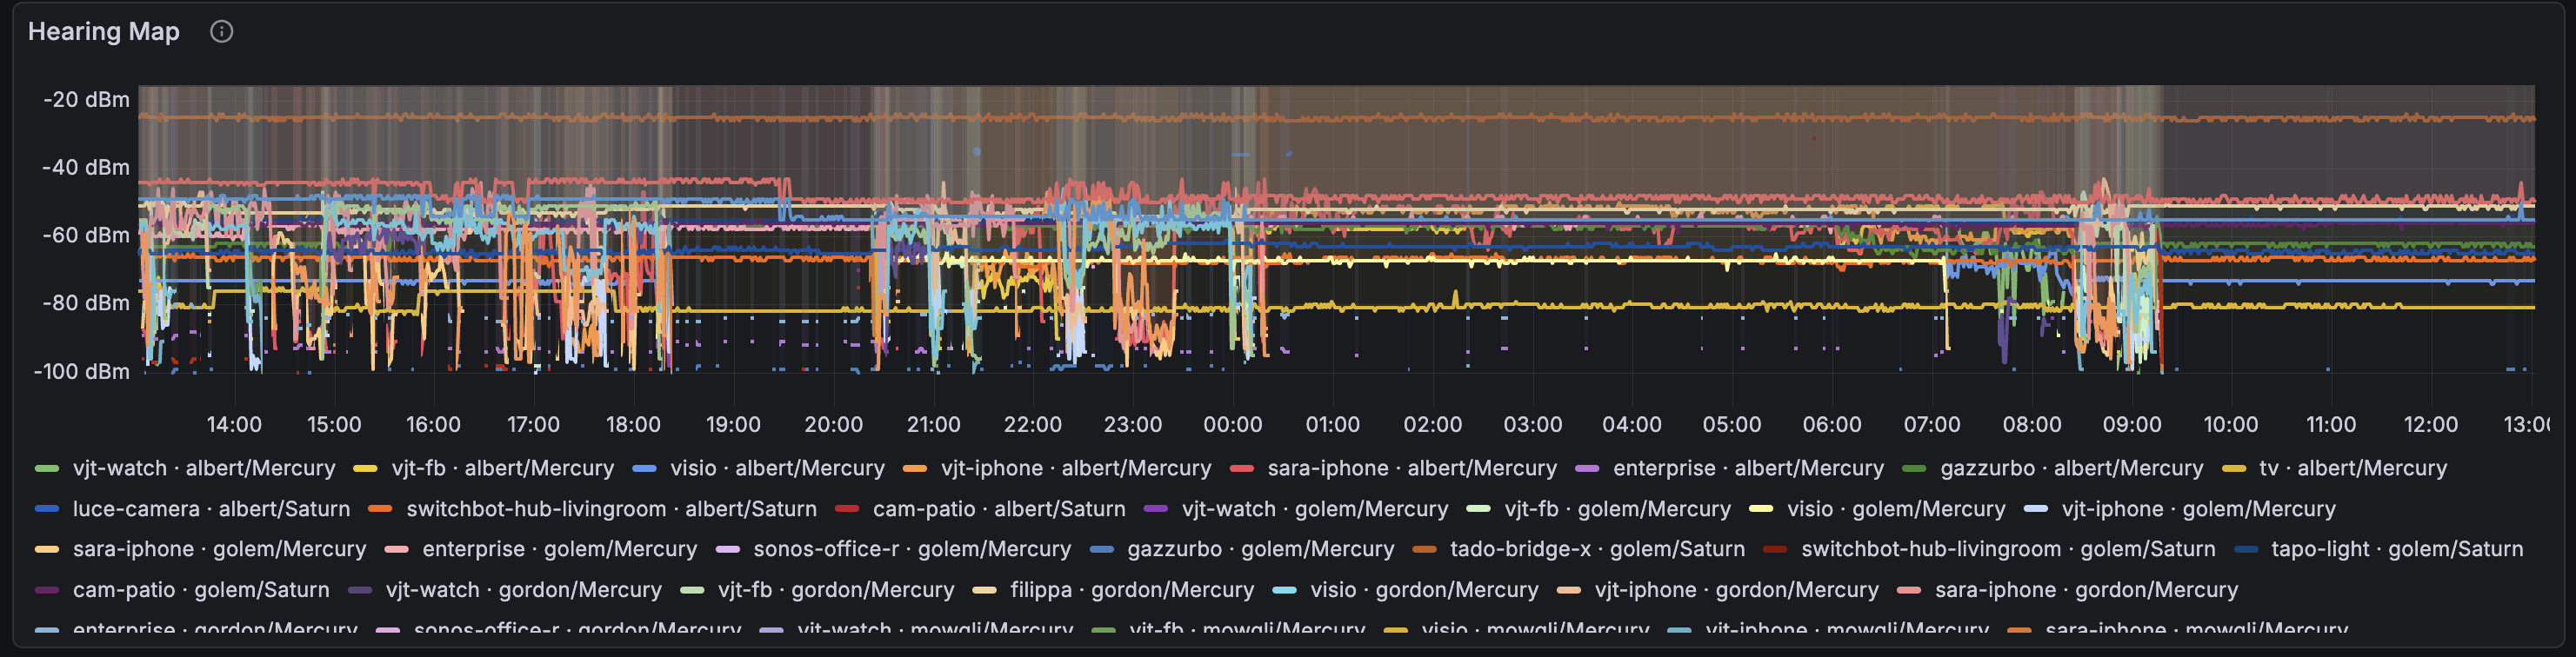The height and width of the screenshot is (657, 2576).
Task: Click the purple swatch for enterprise · albert/Mercury
Action: pos(1586,468)
